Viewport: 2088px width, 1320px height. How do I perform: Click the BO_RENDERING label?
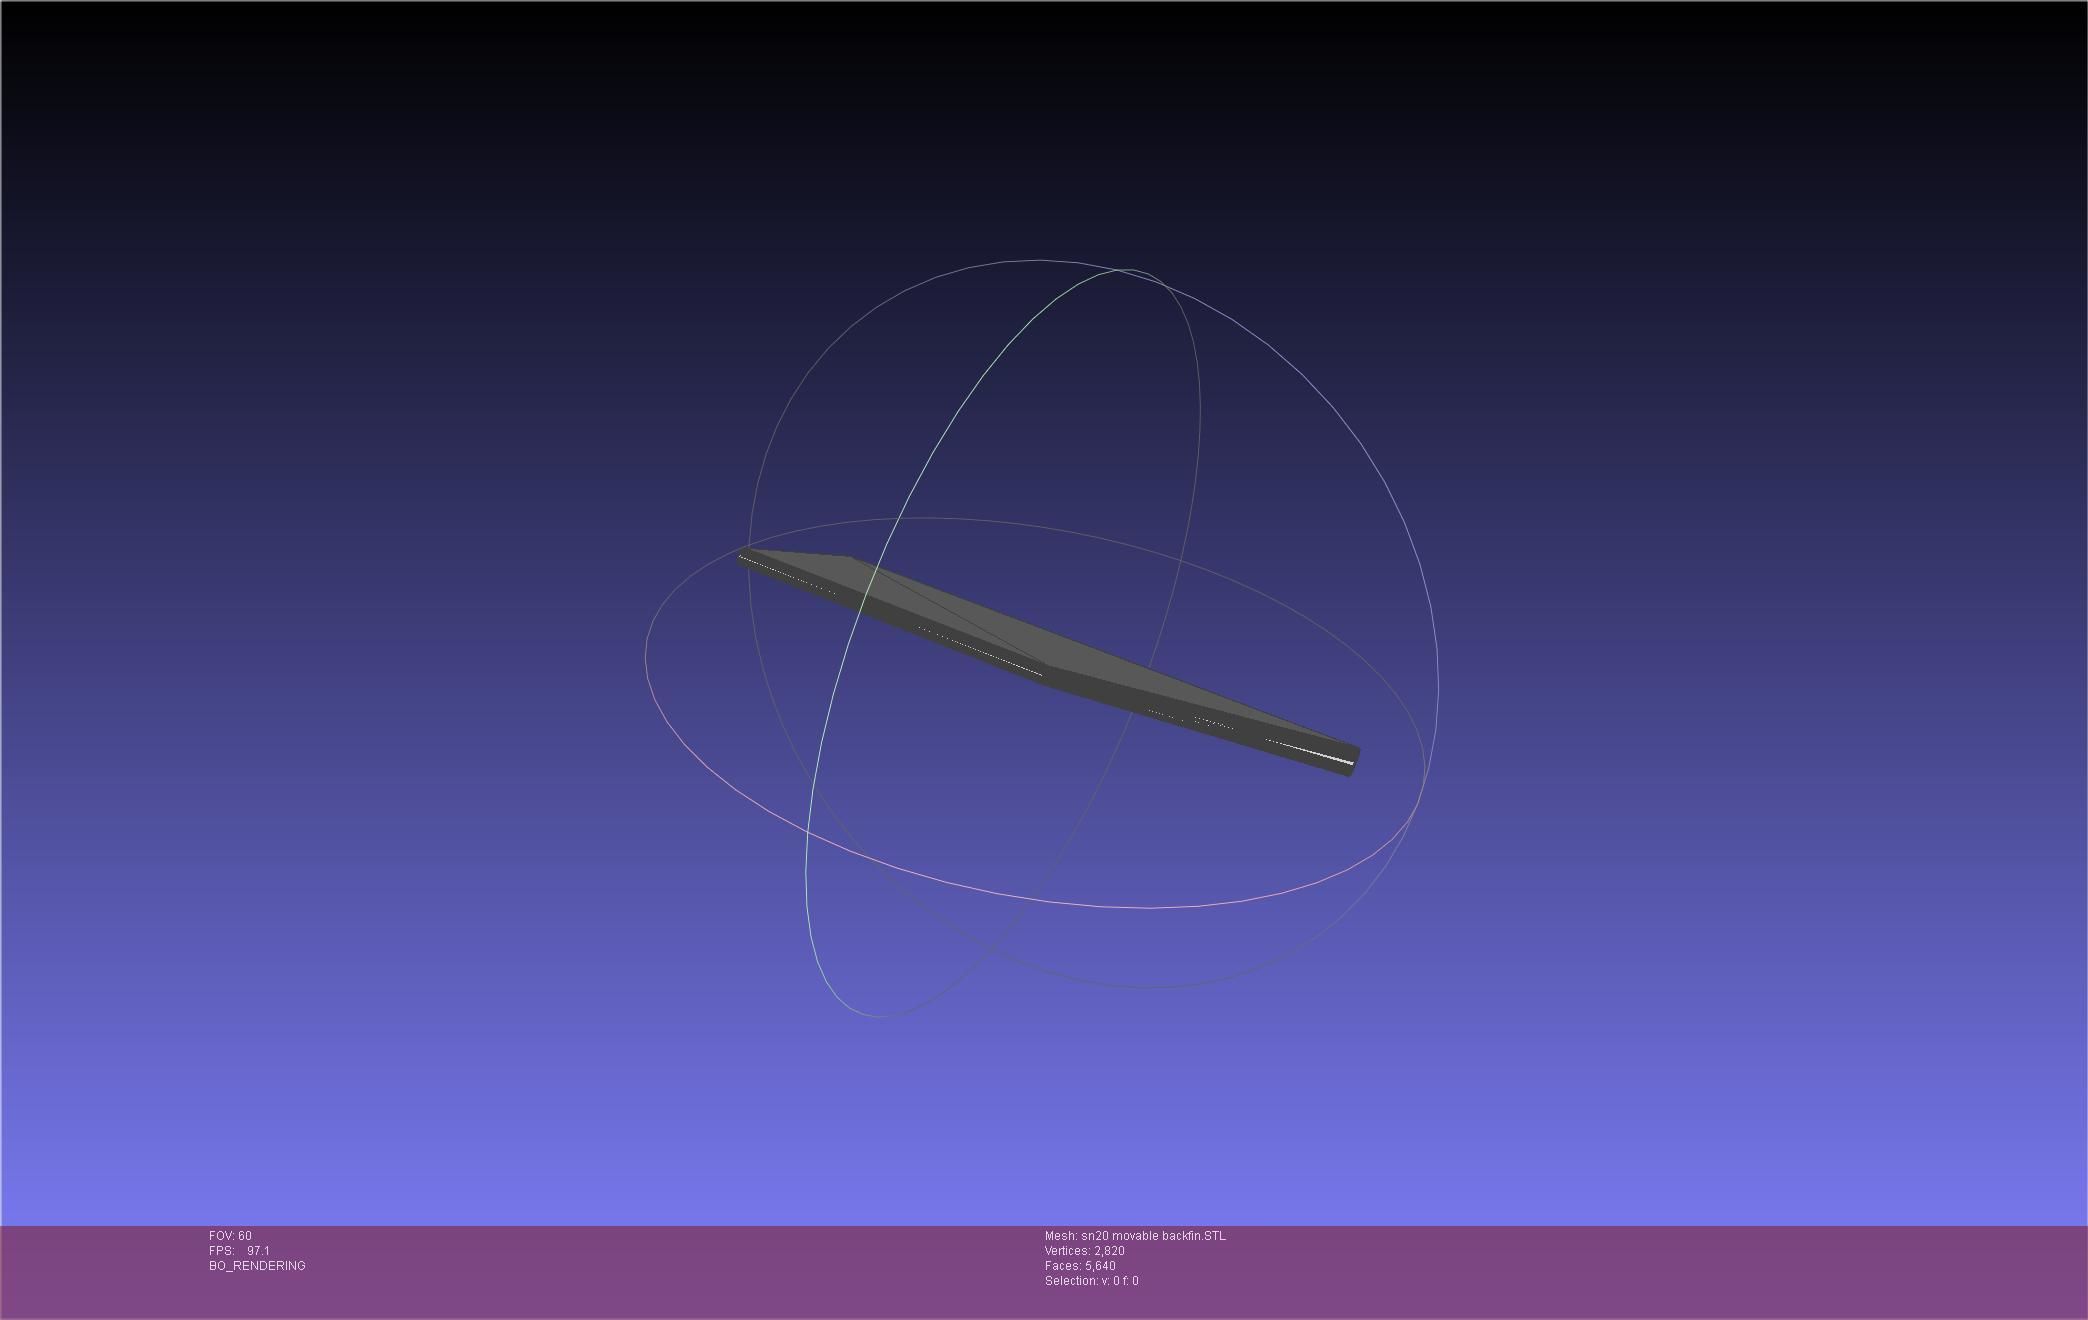257,1266
